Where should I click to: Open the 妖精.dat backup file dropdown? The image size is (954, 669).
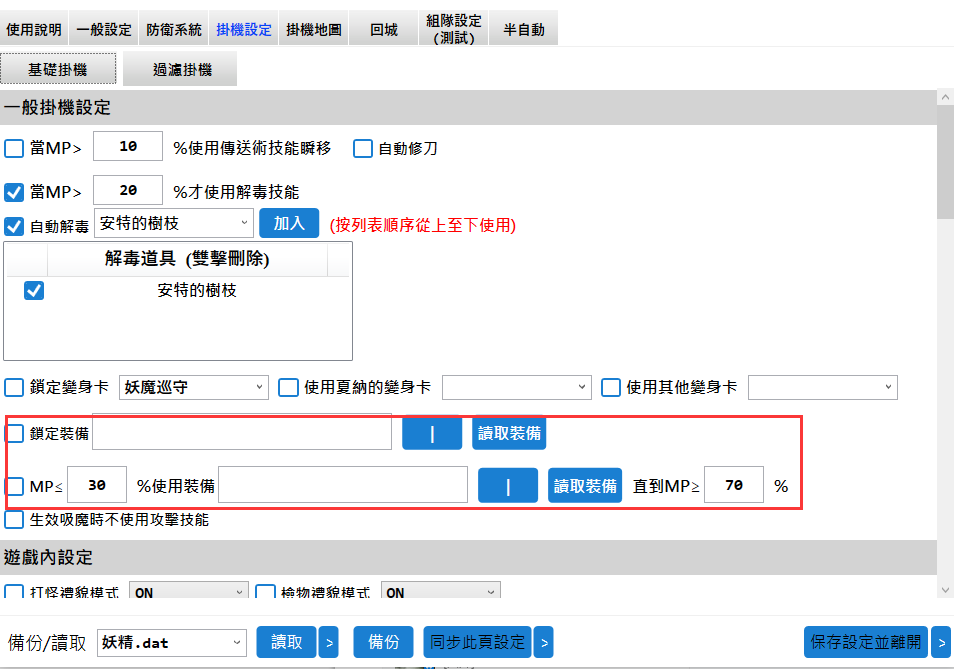172,642
